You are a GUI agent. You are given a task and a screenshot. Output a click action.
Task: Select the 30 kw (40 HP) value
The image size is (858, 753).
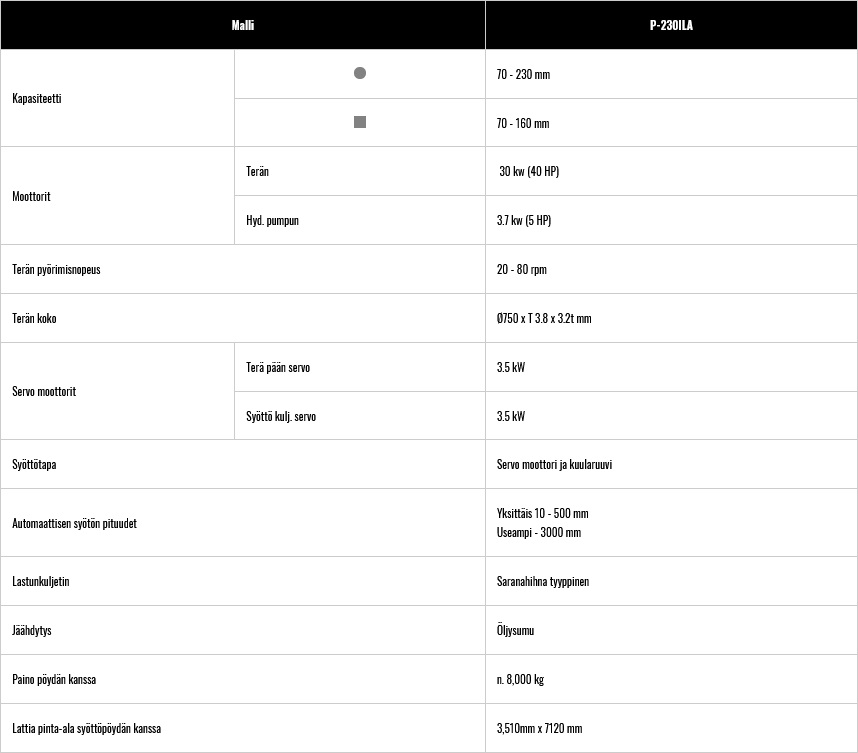529,171
